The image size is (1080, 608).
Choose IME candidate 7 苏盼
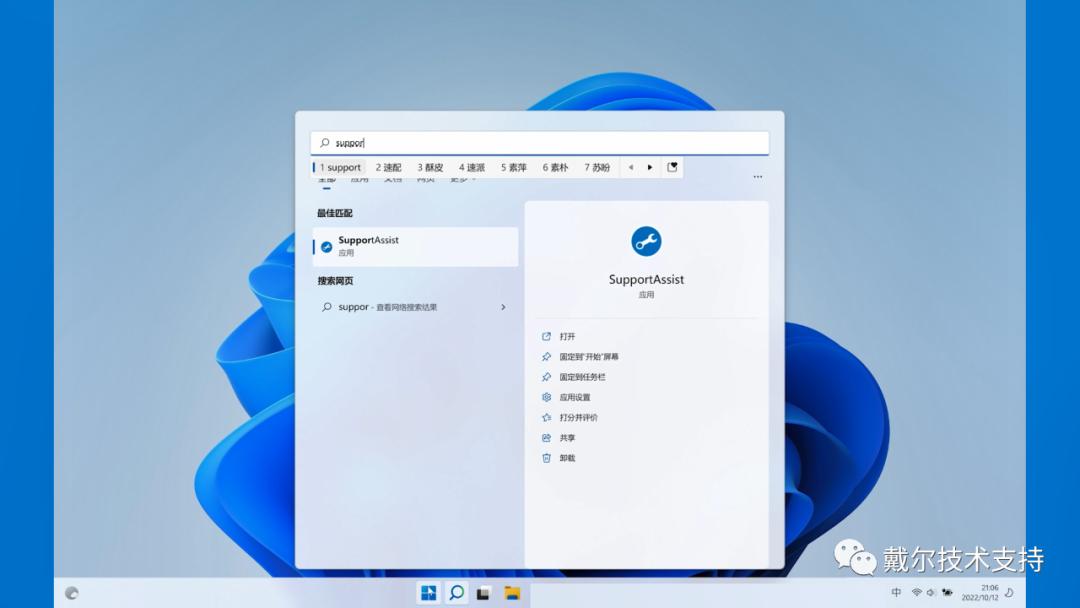(x=597, y=167)
